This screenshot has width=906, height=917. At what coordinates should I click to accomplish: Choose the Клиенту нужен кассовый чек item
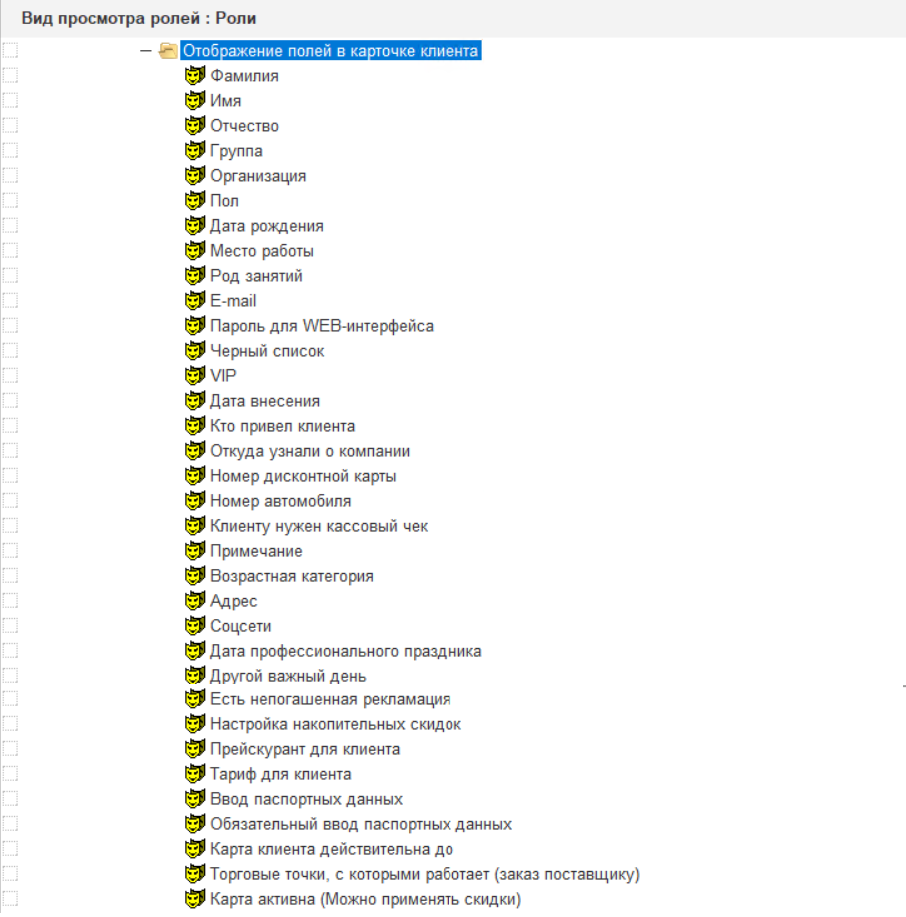[319, 526]
